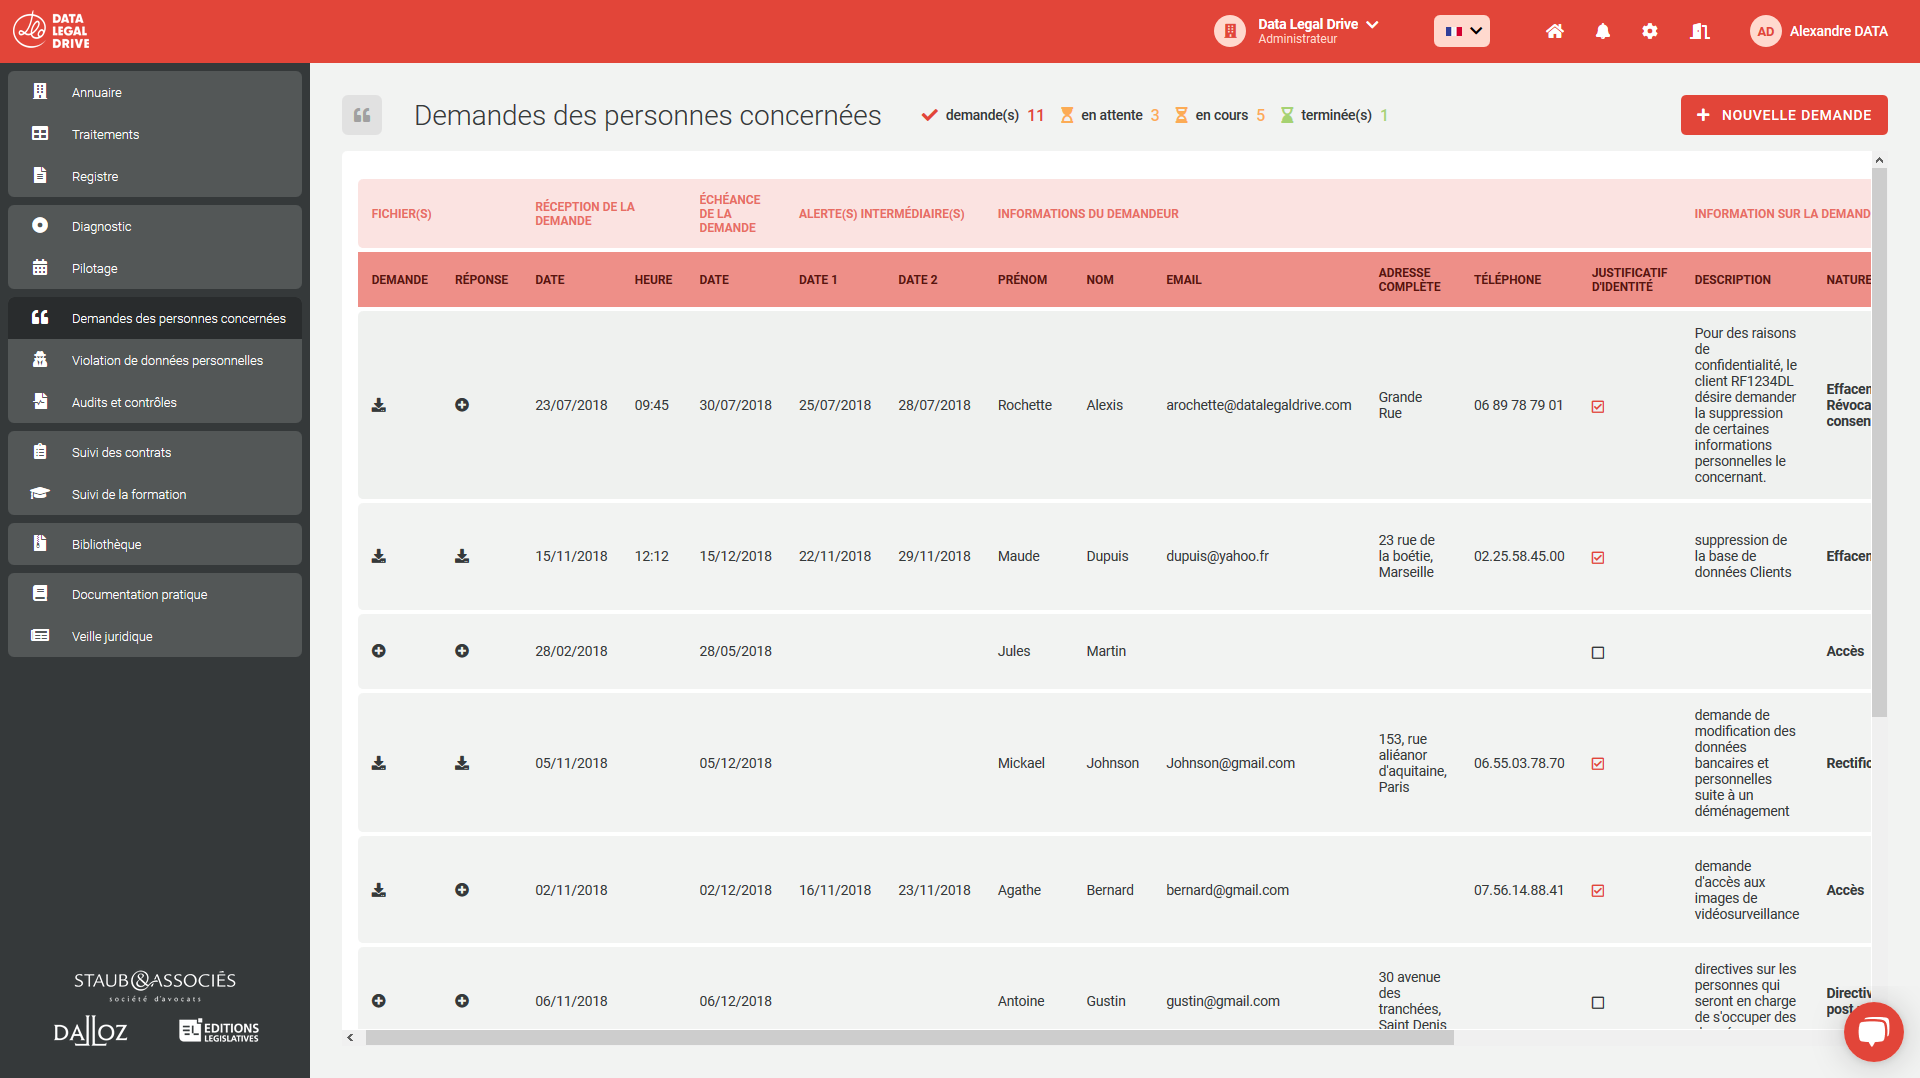
Task: Expand the Data Legal Drive organization dropdown
Action: 1372,24
